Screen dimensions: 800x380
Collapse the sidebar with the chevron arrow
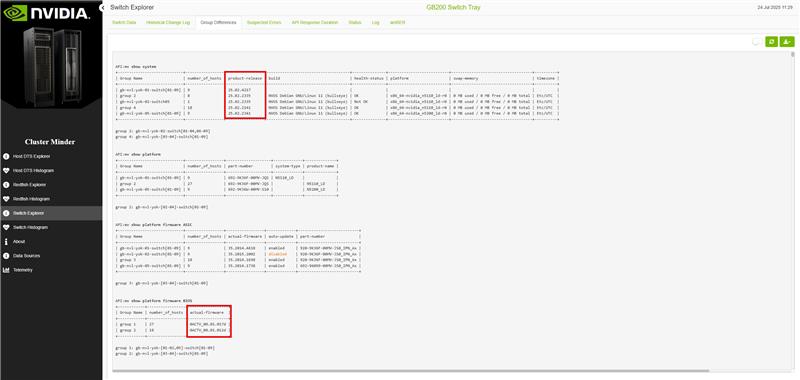tap(102, 8)
